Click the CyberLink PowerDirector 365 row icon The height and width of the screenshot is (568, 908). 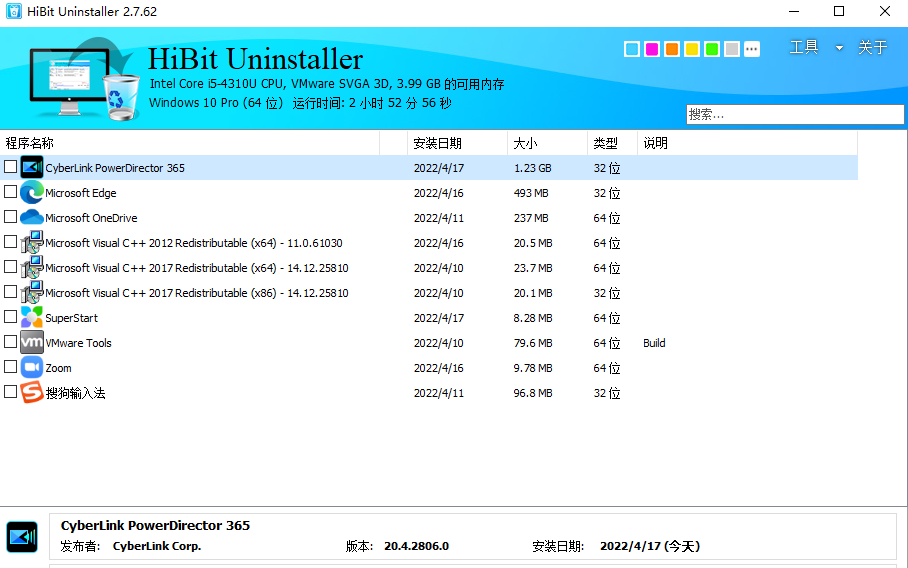click(x=32, y=167)
